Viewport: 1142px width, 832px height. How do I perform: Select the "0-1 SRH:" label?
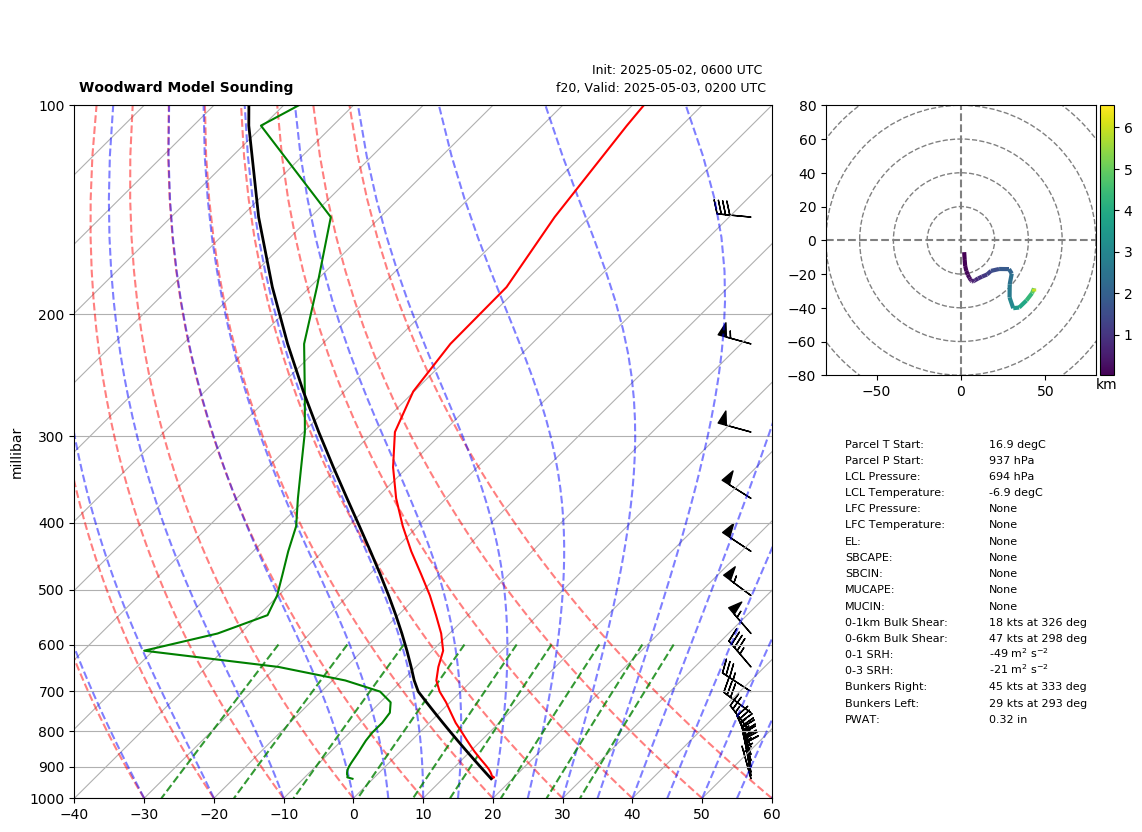[868, 654]
